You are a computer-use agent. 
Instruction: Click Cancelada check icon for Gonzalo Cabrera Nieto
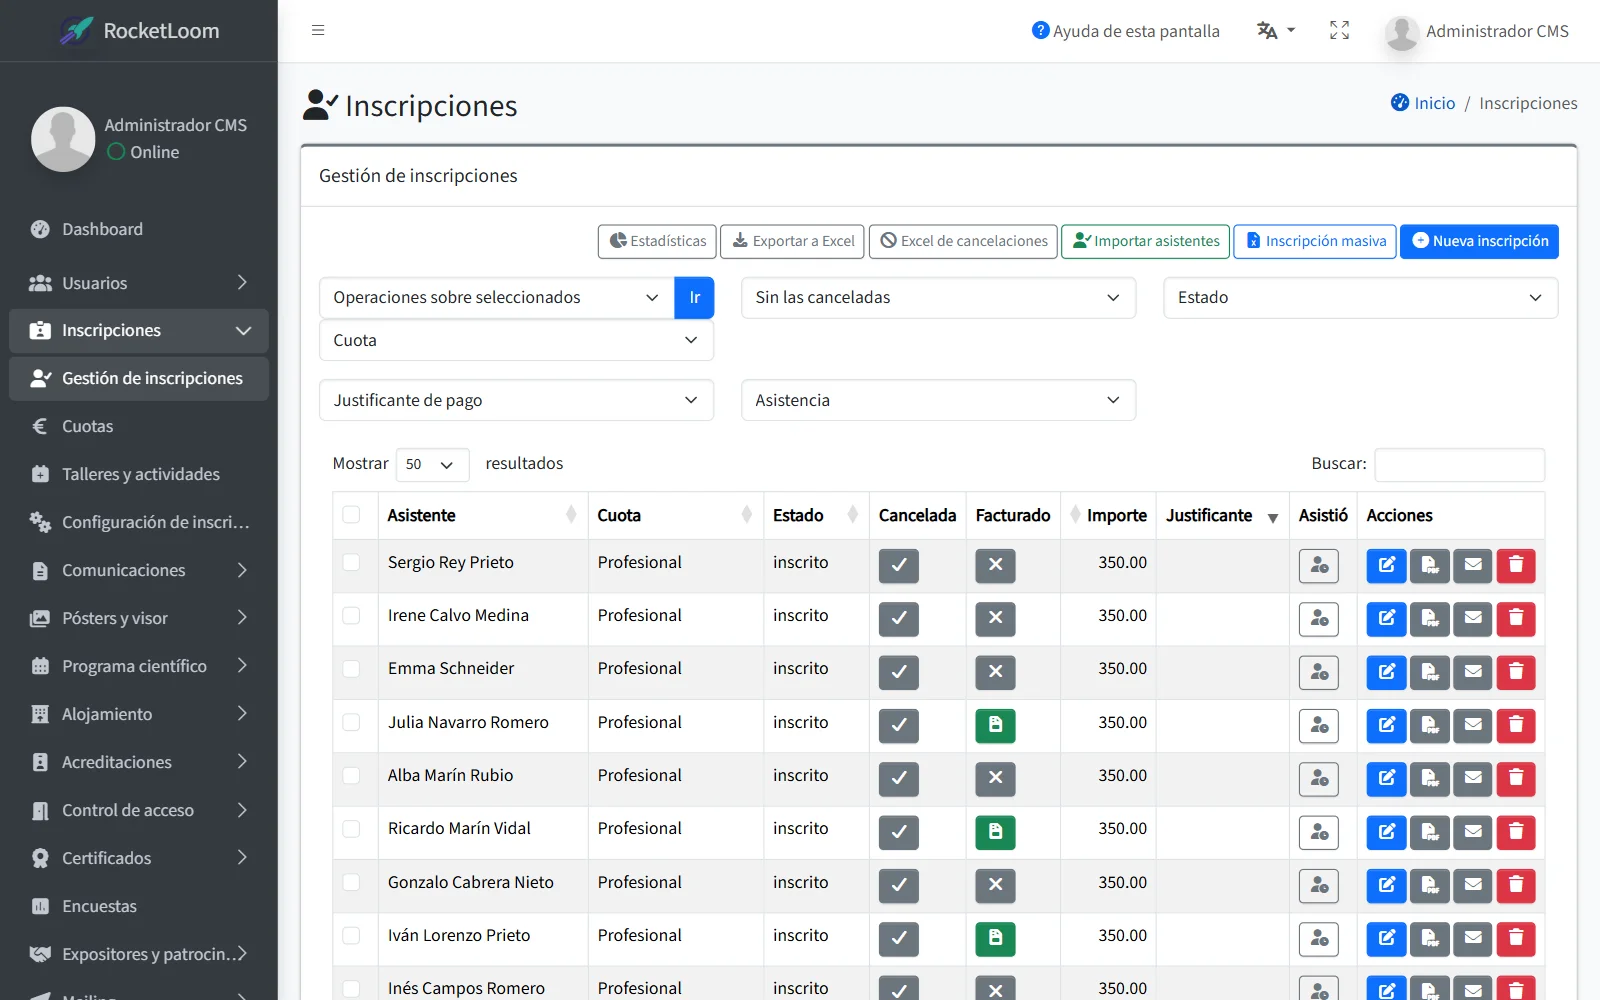coord(899,885)
